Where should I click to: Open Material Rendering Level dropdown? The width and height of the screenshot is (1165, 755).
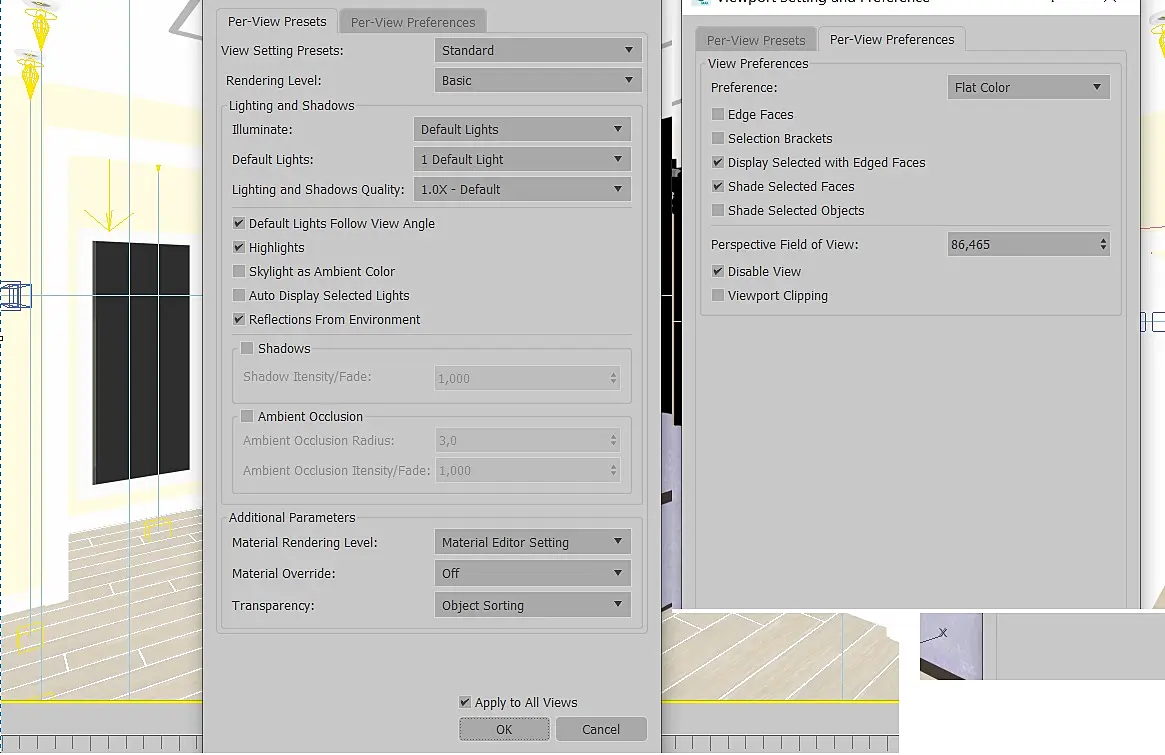pyautogui.click(x=532, y=542)
